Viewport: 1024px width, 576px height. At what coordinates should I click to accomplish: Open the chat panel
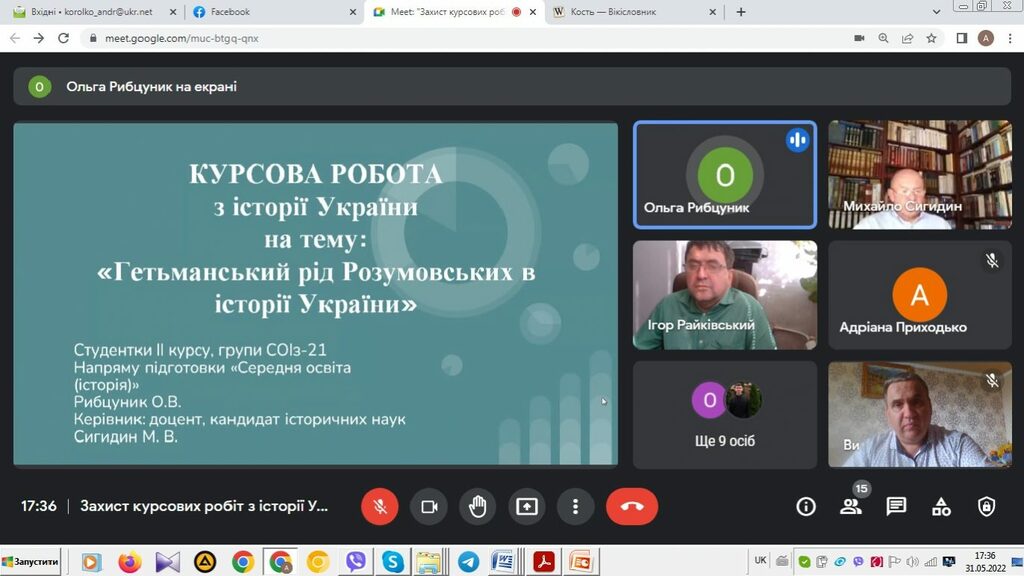pos(896,506)
